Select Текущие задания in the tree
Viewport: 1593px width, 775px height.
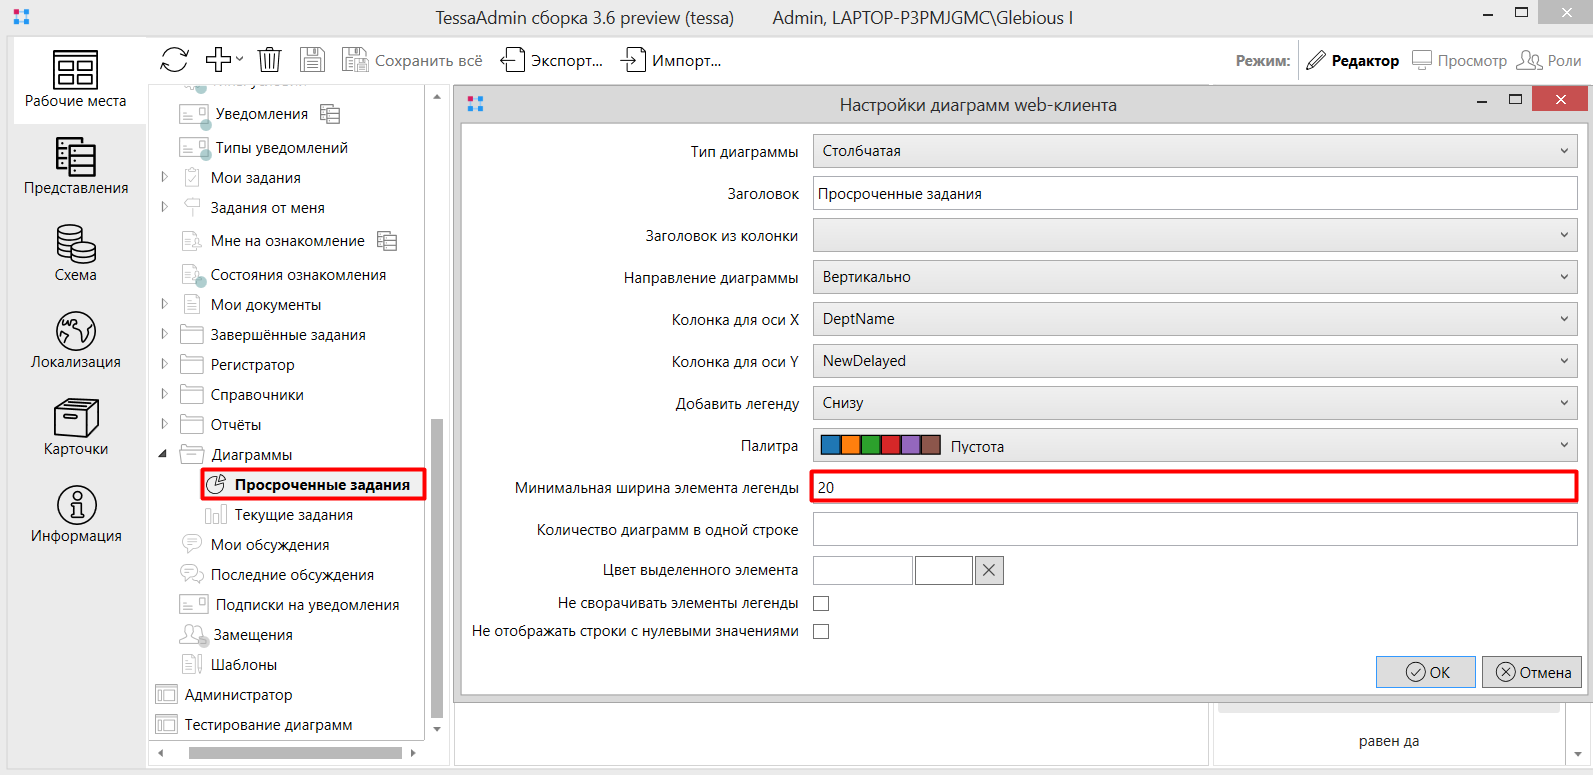click(x=293, y=515)
